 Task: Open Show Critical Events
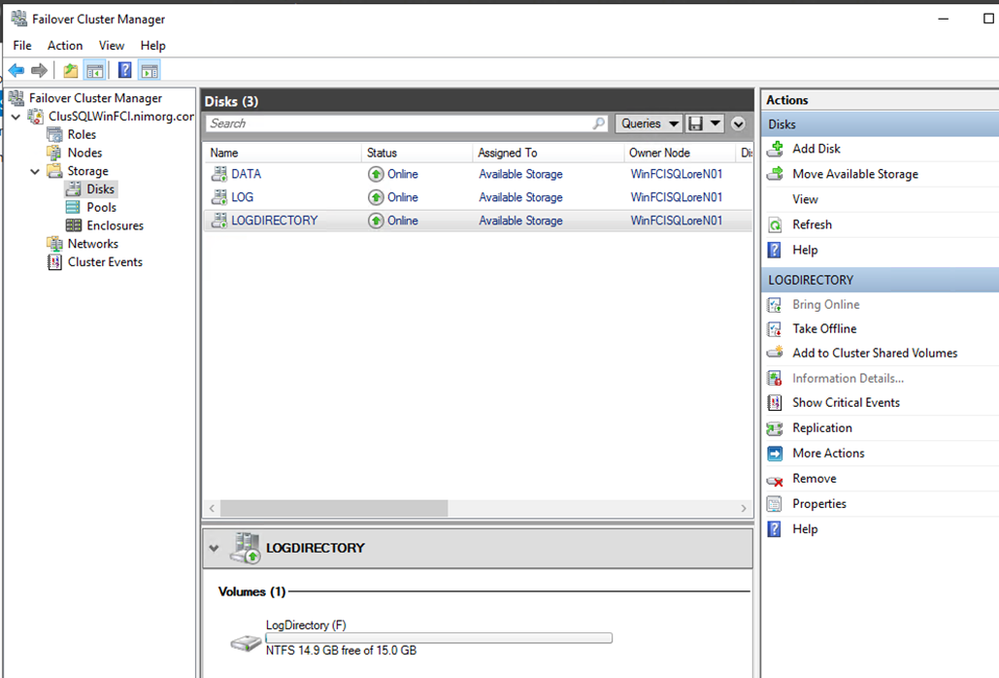tap(845, 403)
